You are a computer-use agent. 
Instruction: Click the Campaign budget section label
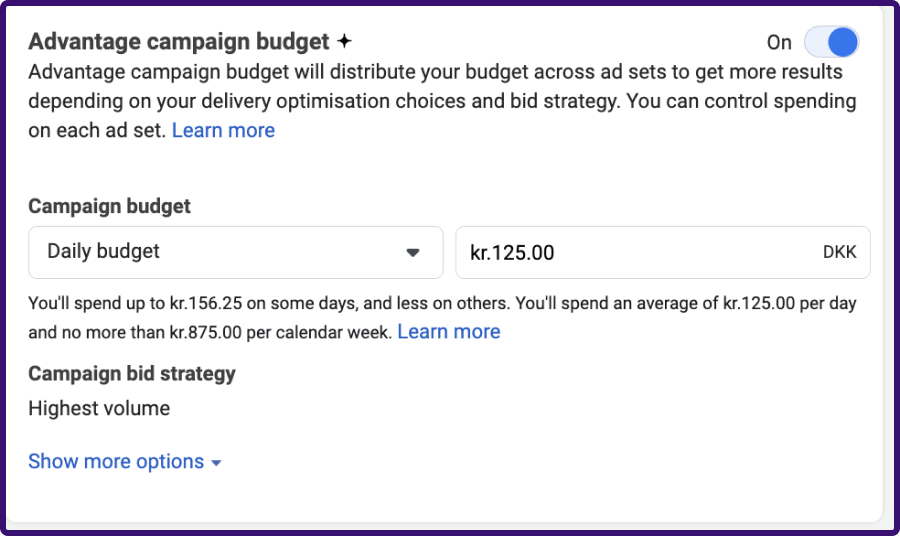click(109, 207)
